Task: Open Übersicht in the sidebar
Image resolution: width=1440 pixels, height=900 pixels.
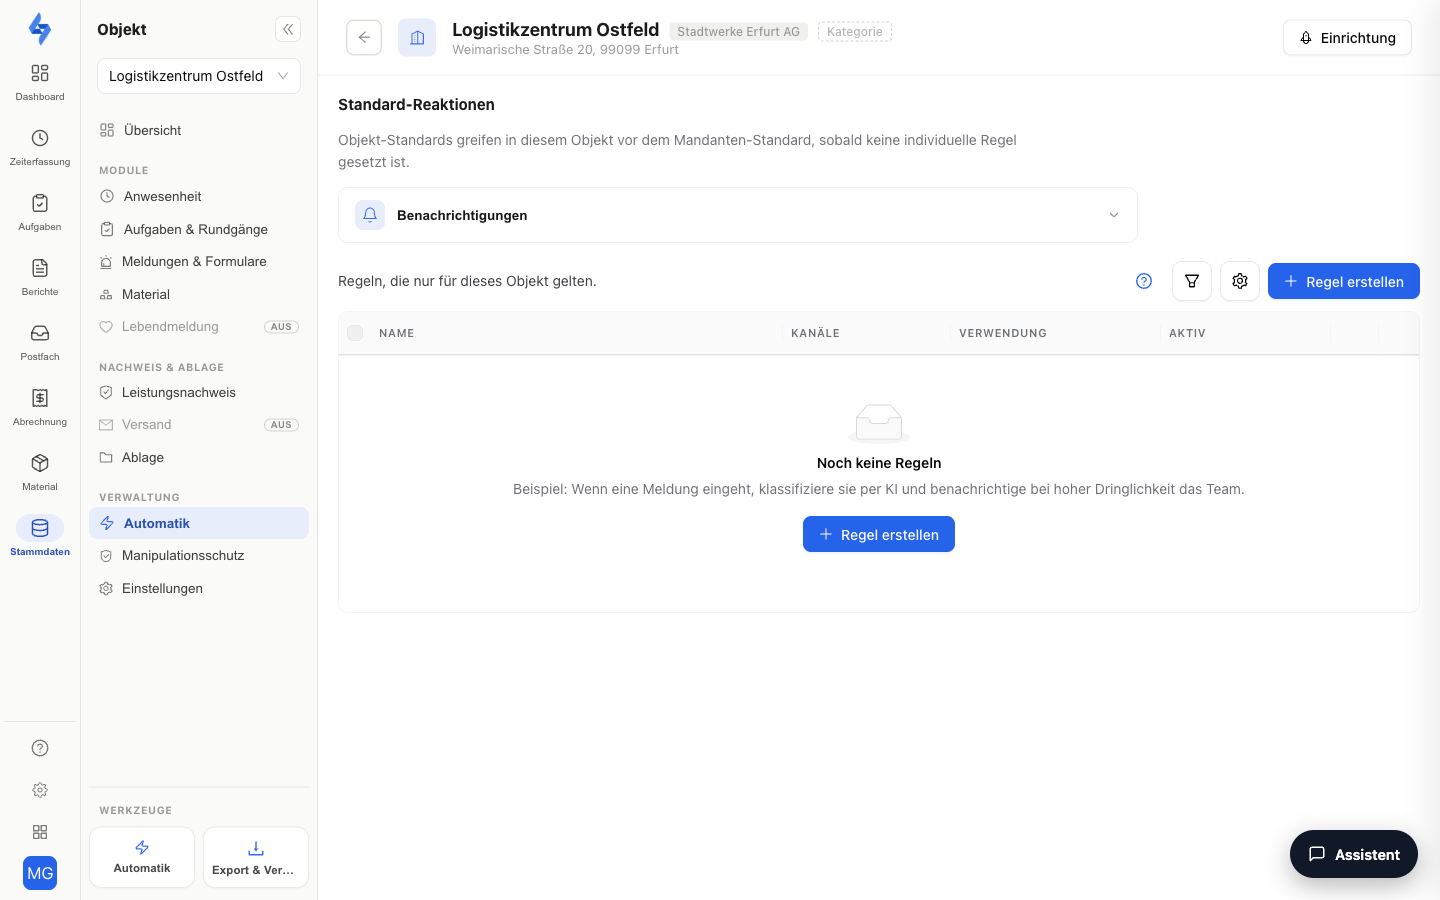Action: [x=199, y=130]
